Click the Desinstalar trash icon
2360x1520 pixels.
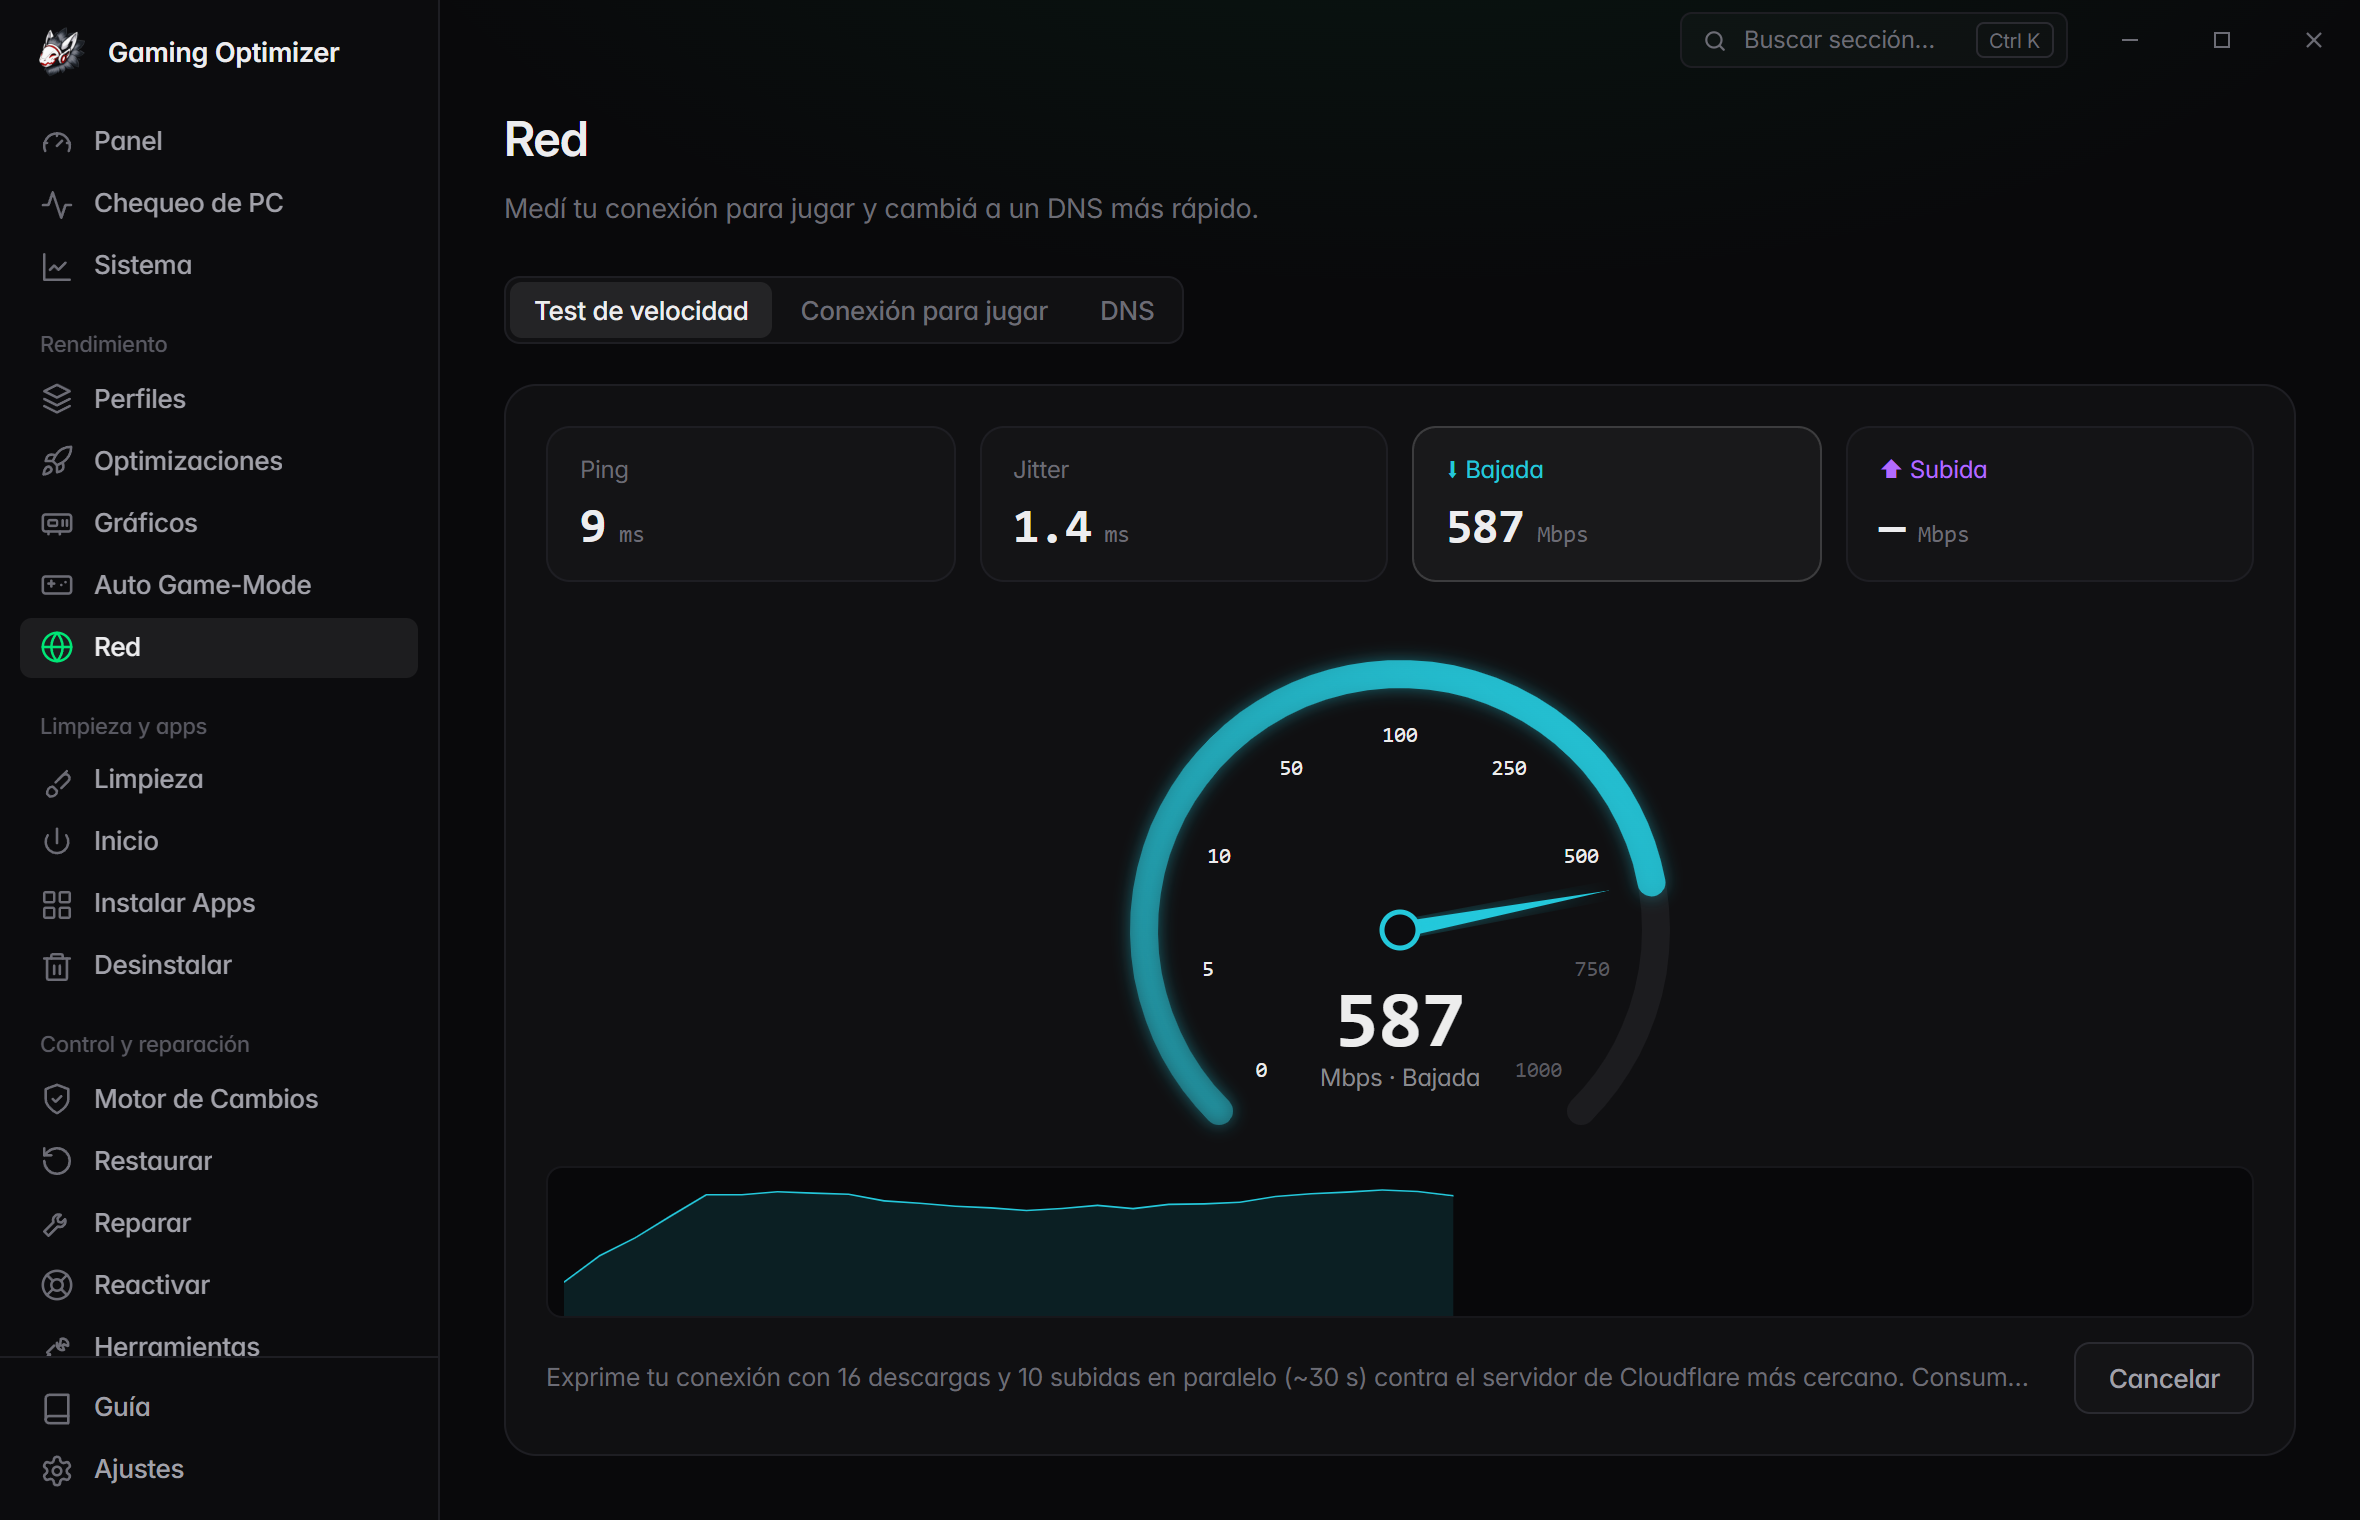coord(57,966)
